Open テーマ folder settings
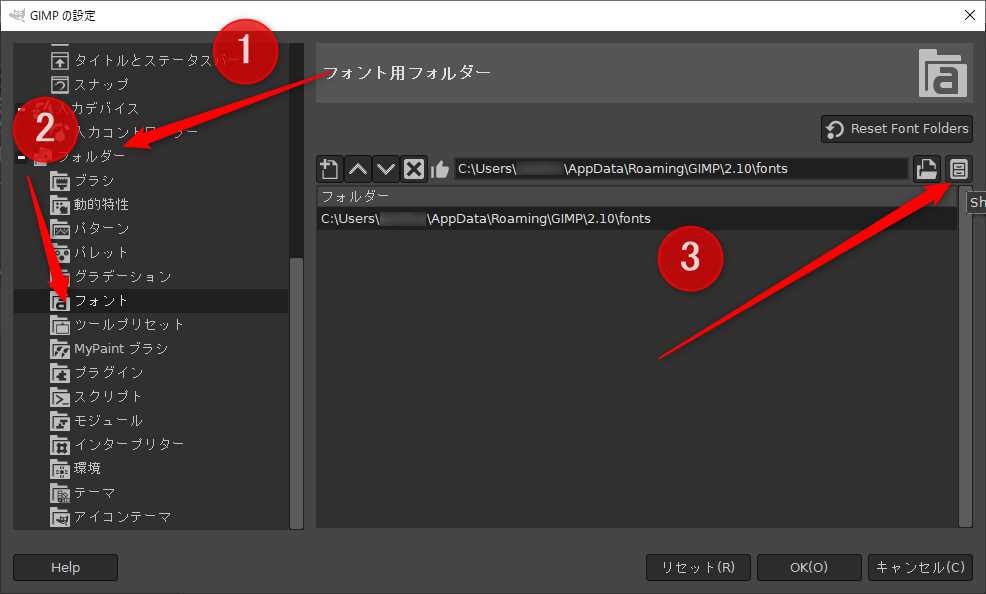The width and height of the screenshot is (986, 594). (83, 493)
